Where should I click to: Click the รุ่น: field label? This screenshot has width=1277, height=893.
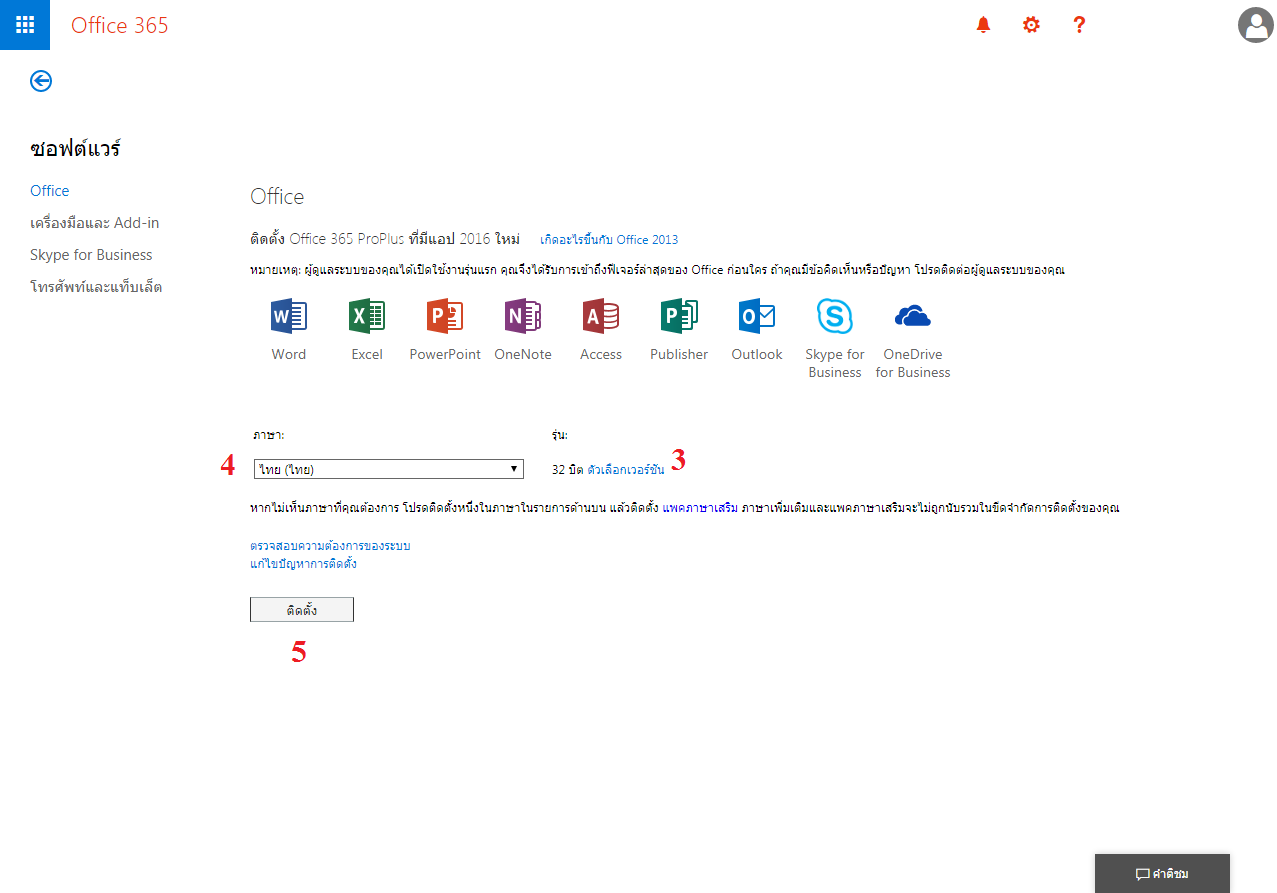(560, 436)
